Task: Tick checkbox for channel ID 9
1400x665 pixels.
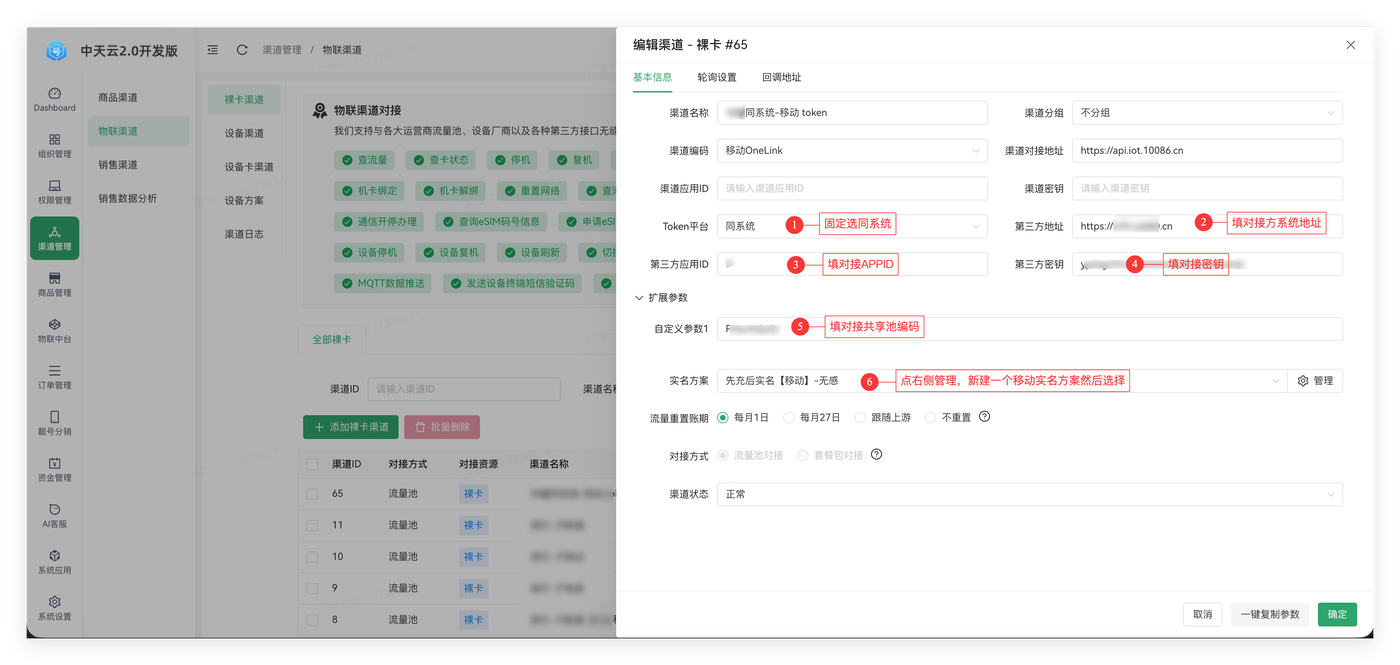Action: pyautogui.click(x=313, y=588)
